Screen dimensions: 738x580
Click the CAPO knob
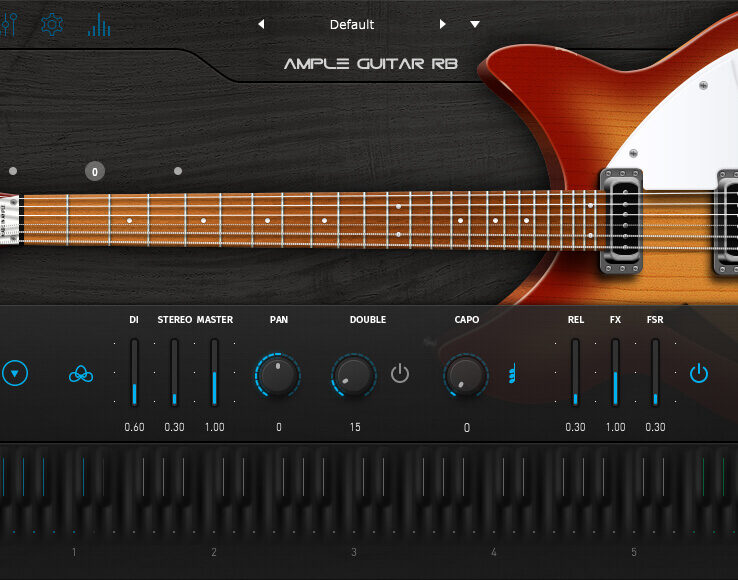coord(465,375)
